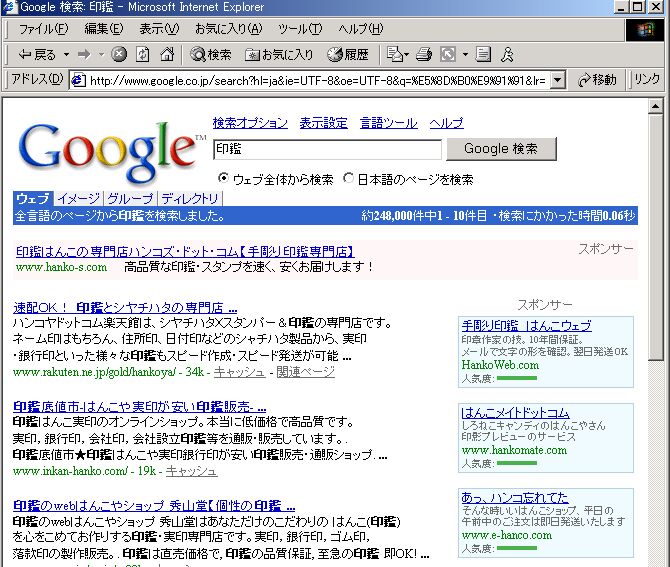Click the vertical scrollbar down arrow
Image resolution: width=670 pixels, height=567 pixels.
656,558
